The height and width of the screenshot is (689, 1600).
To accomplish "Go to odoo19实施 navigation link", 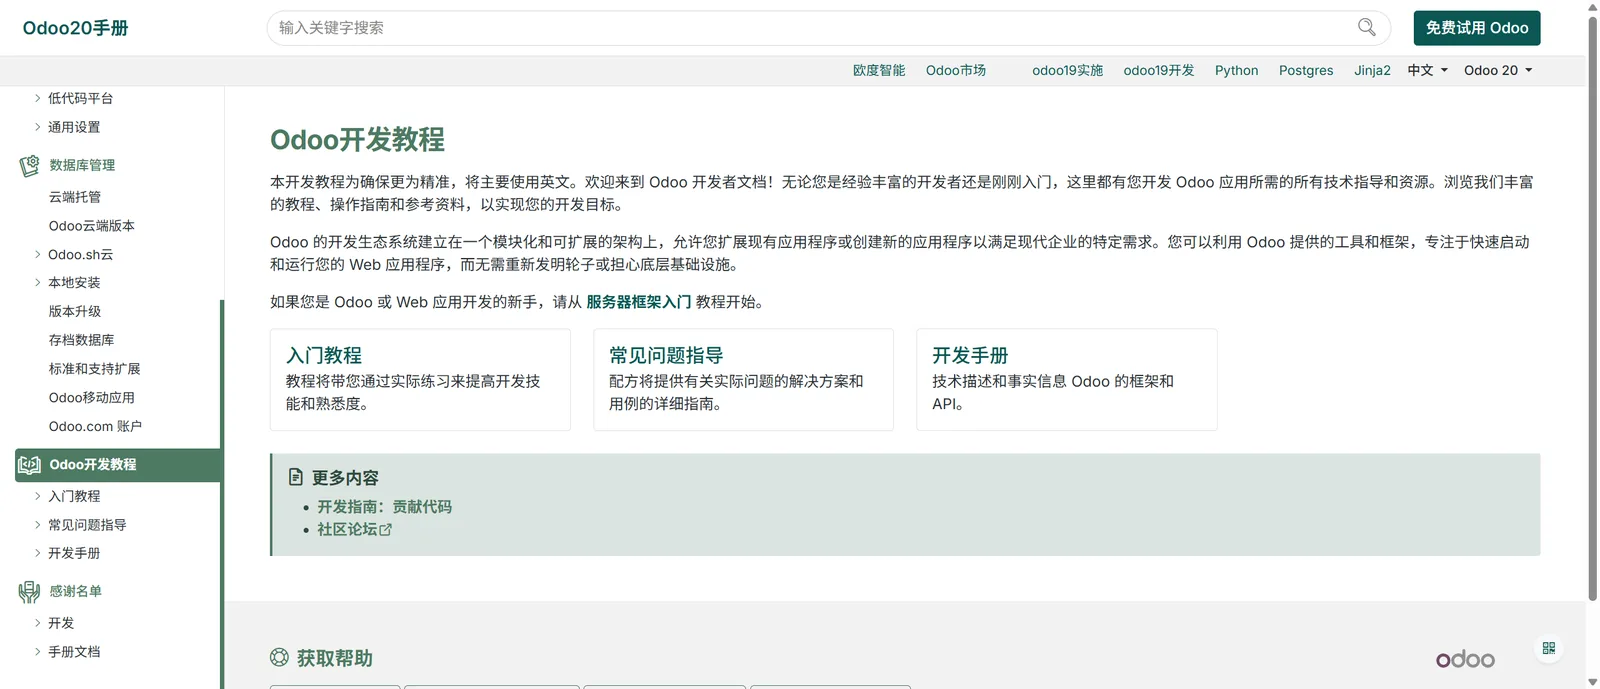I will [1067, 70].
